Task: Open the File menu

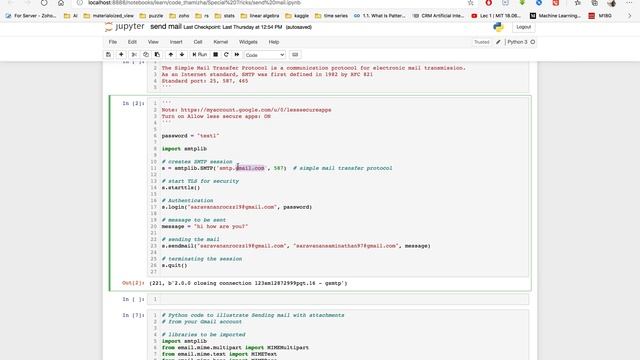Action: pyautogui.click(x=113, y=42)
